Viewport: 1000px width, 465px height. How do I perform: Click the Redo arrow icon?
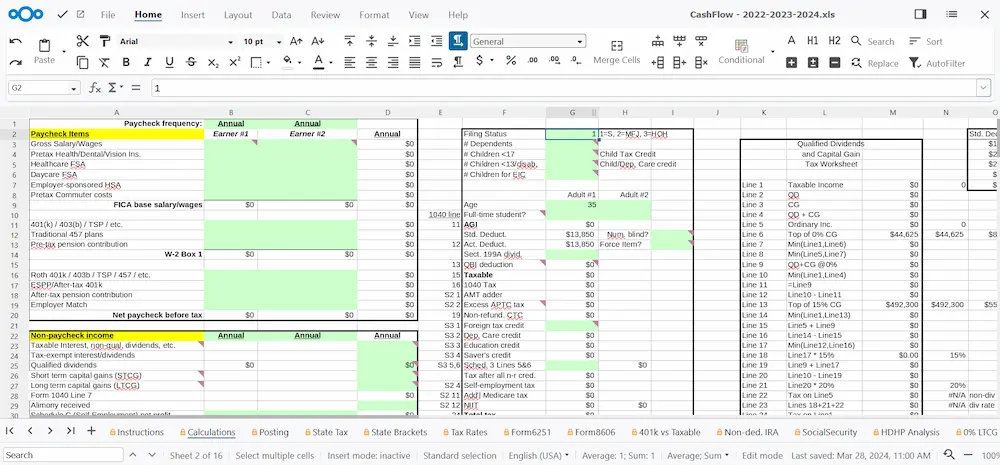pyautogui.click(x=16, y=63)
